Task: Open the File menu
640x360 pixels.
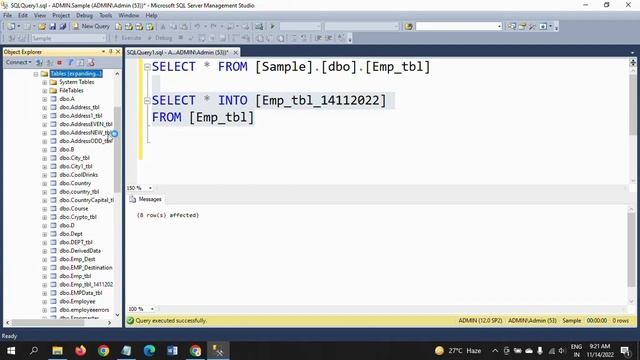Action: pyautogui.click(x=7, y=16)
